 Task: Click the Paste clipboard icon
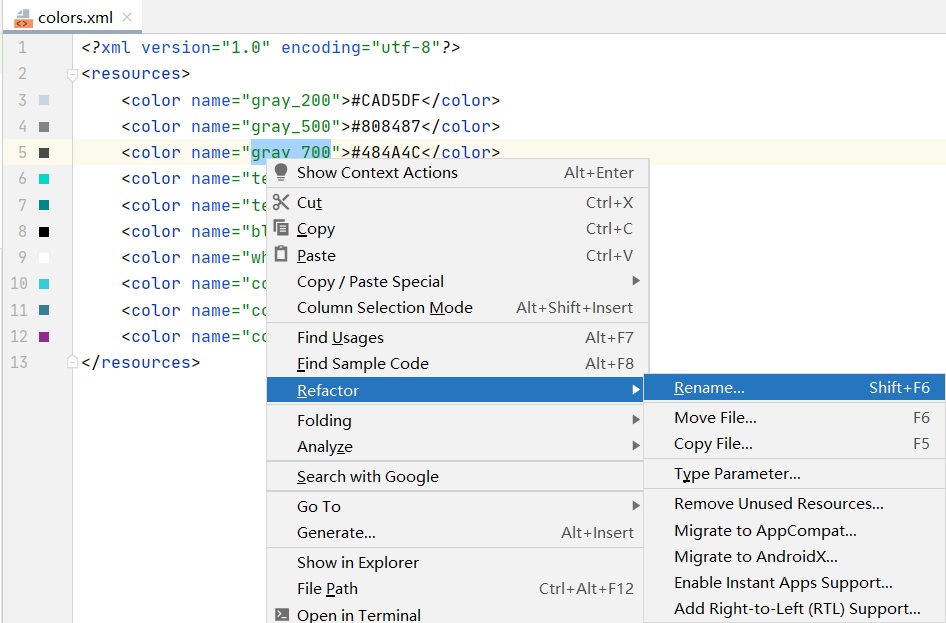(x=281, y=255)
